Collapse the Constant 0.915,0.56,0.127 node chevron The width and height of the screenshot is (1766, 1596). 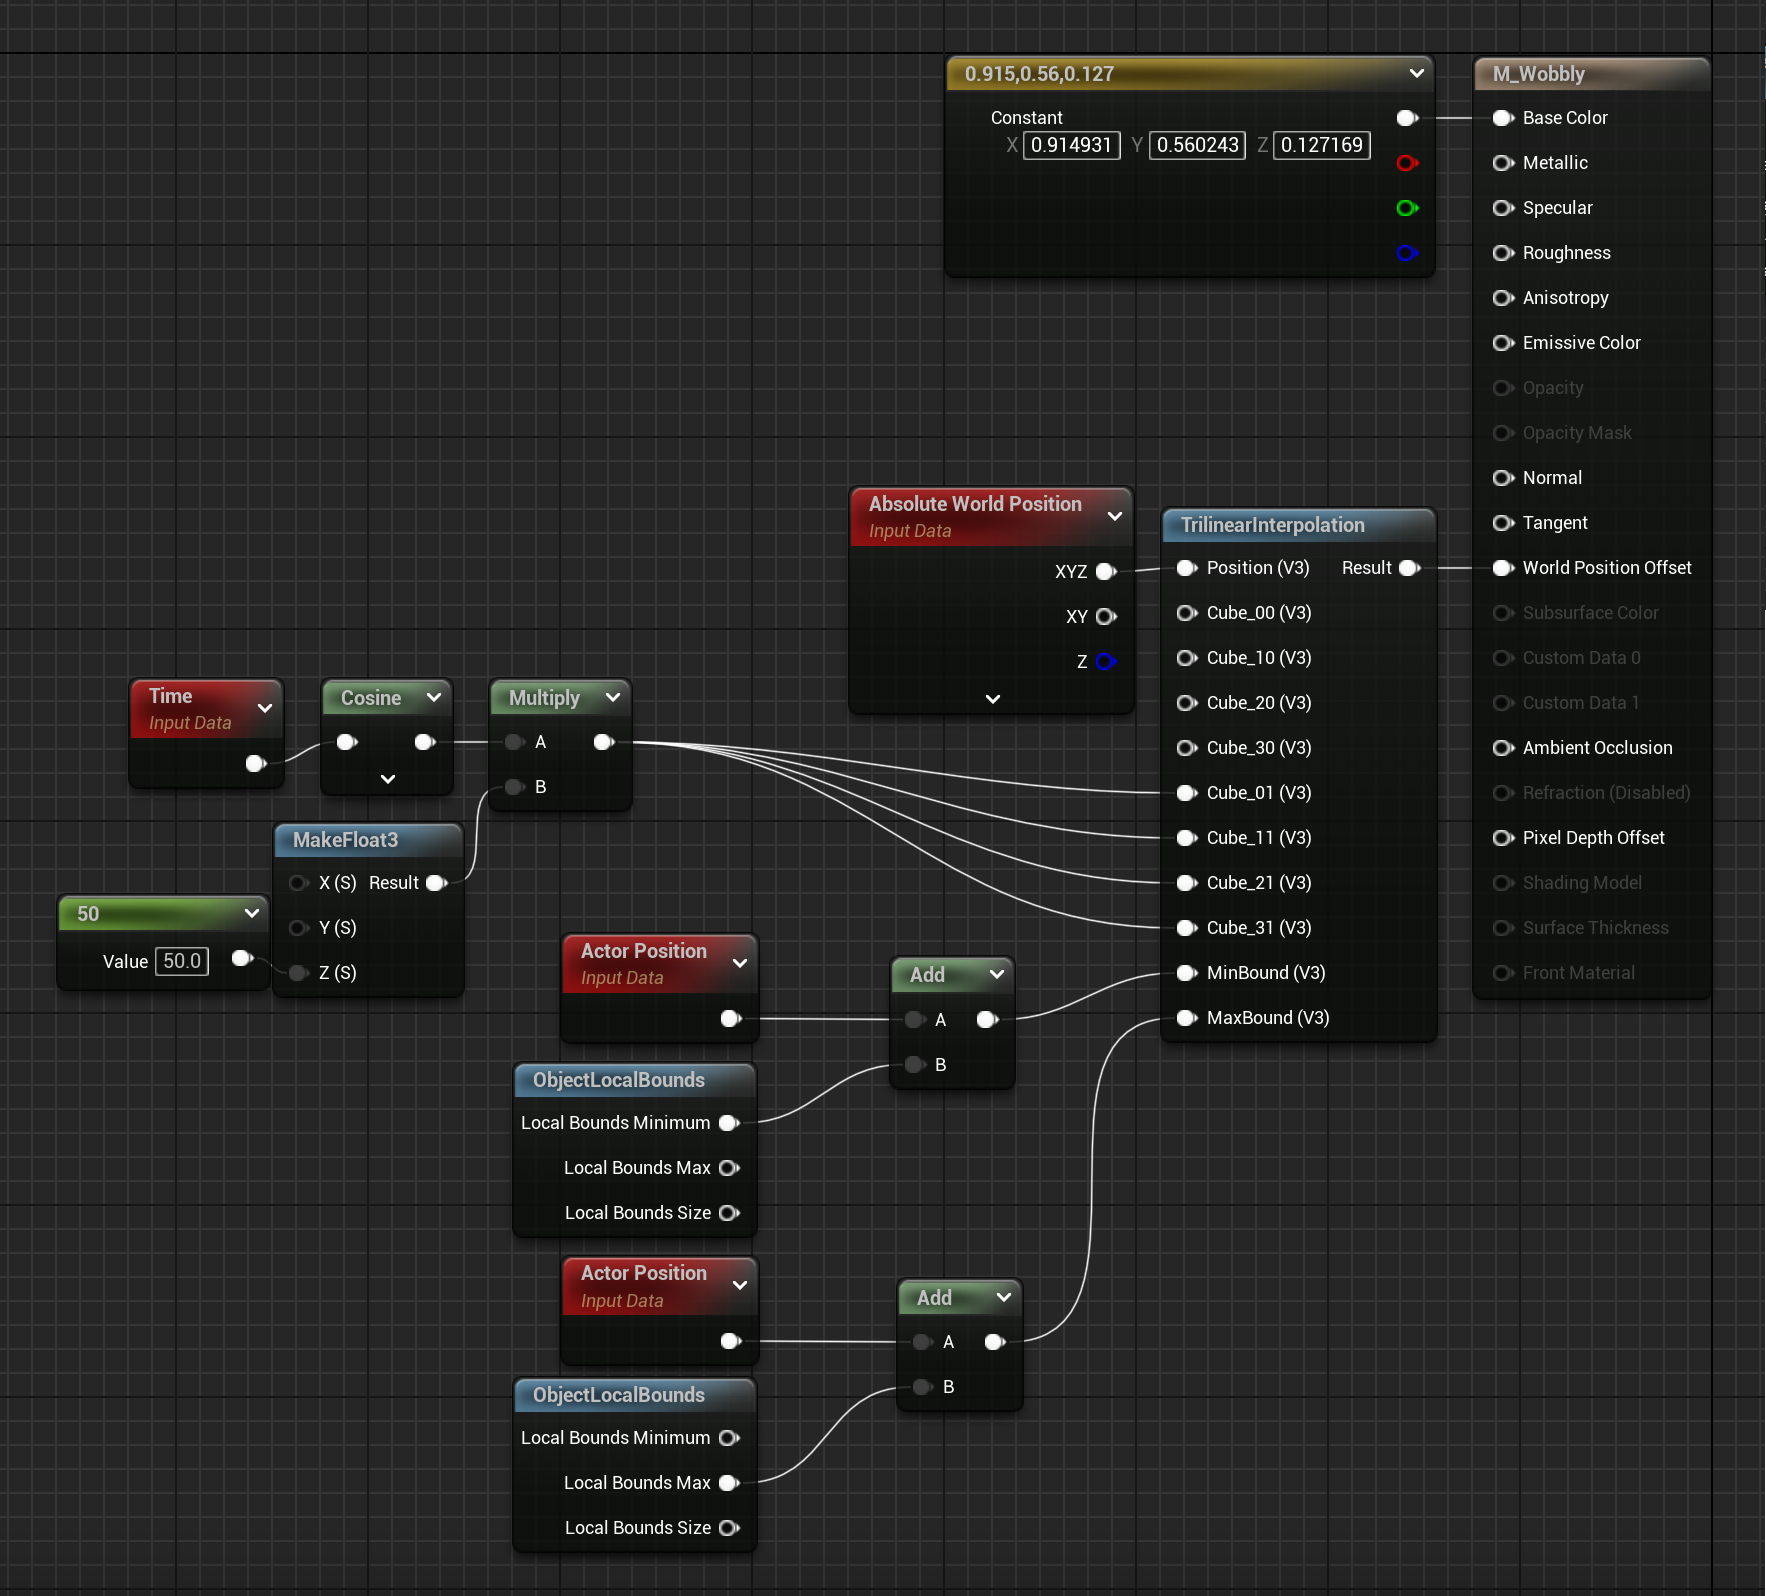coord(1416,73)
